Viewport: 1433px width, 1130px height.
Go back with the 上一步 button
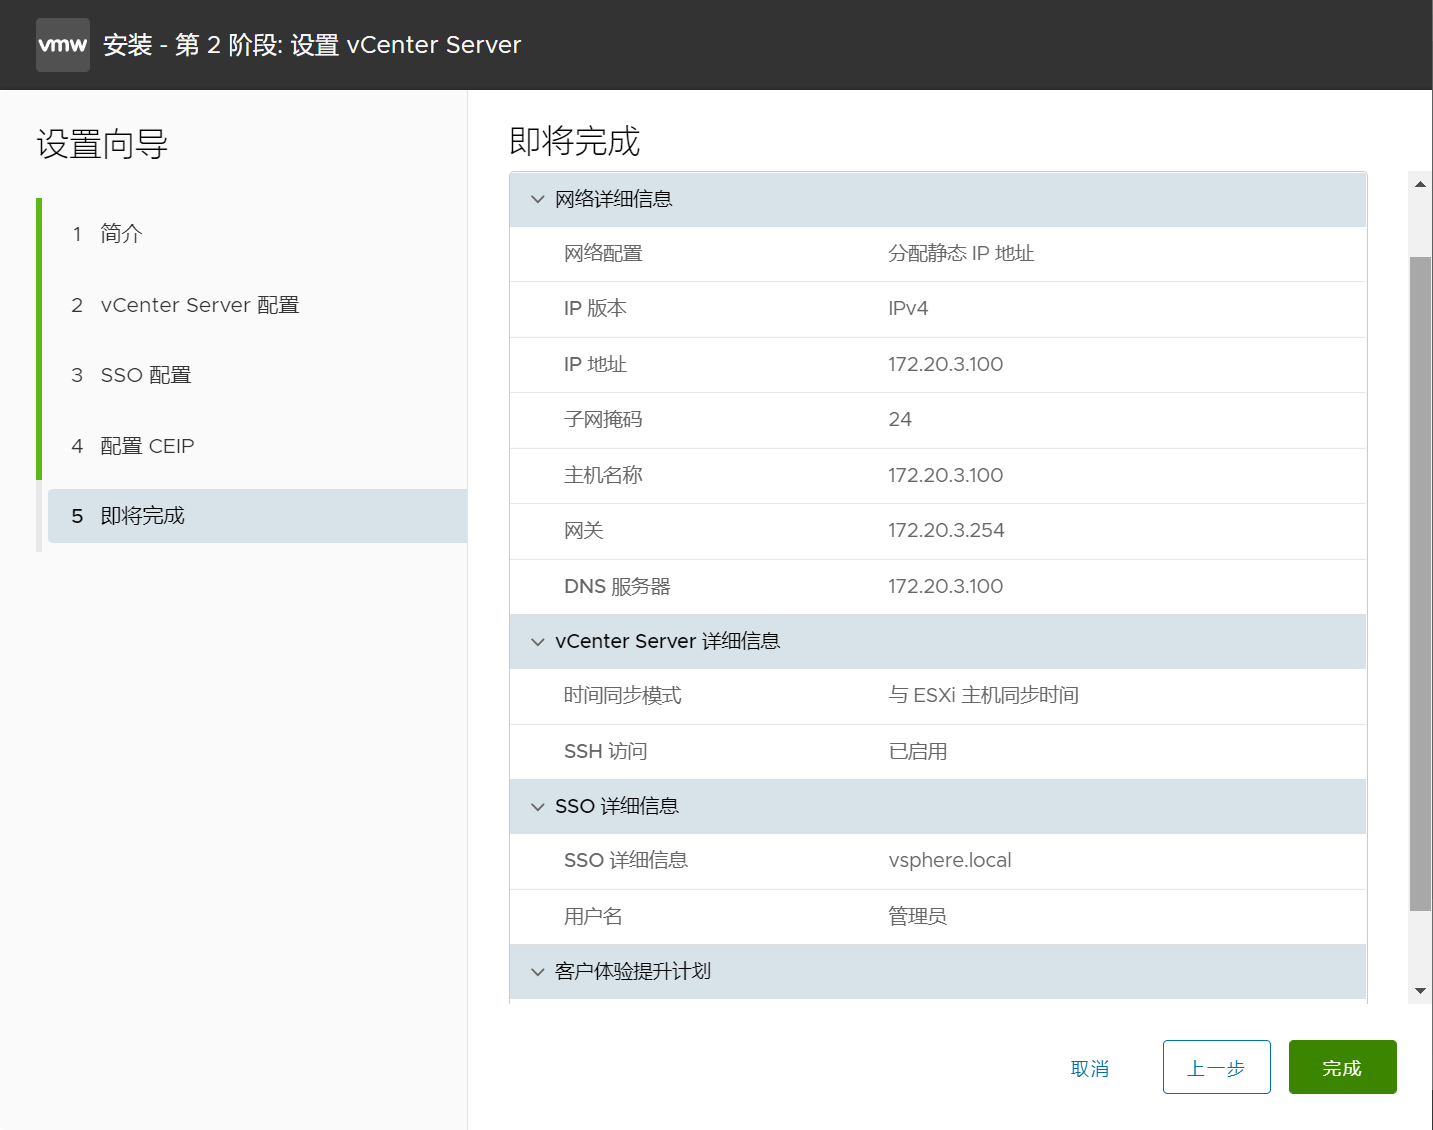pyautogui.click(x=1216, y=1067)
